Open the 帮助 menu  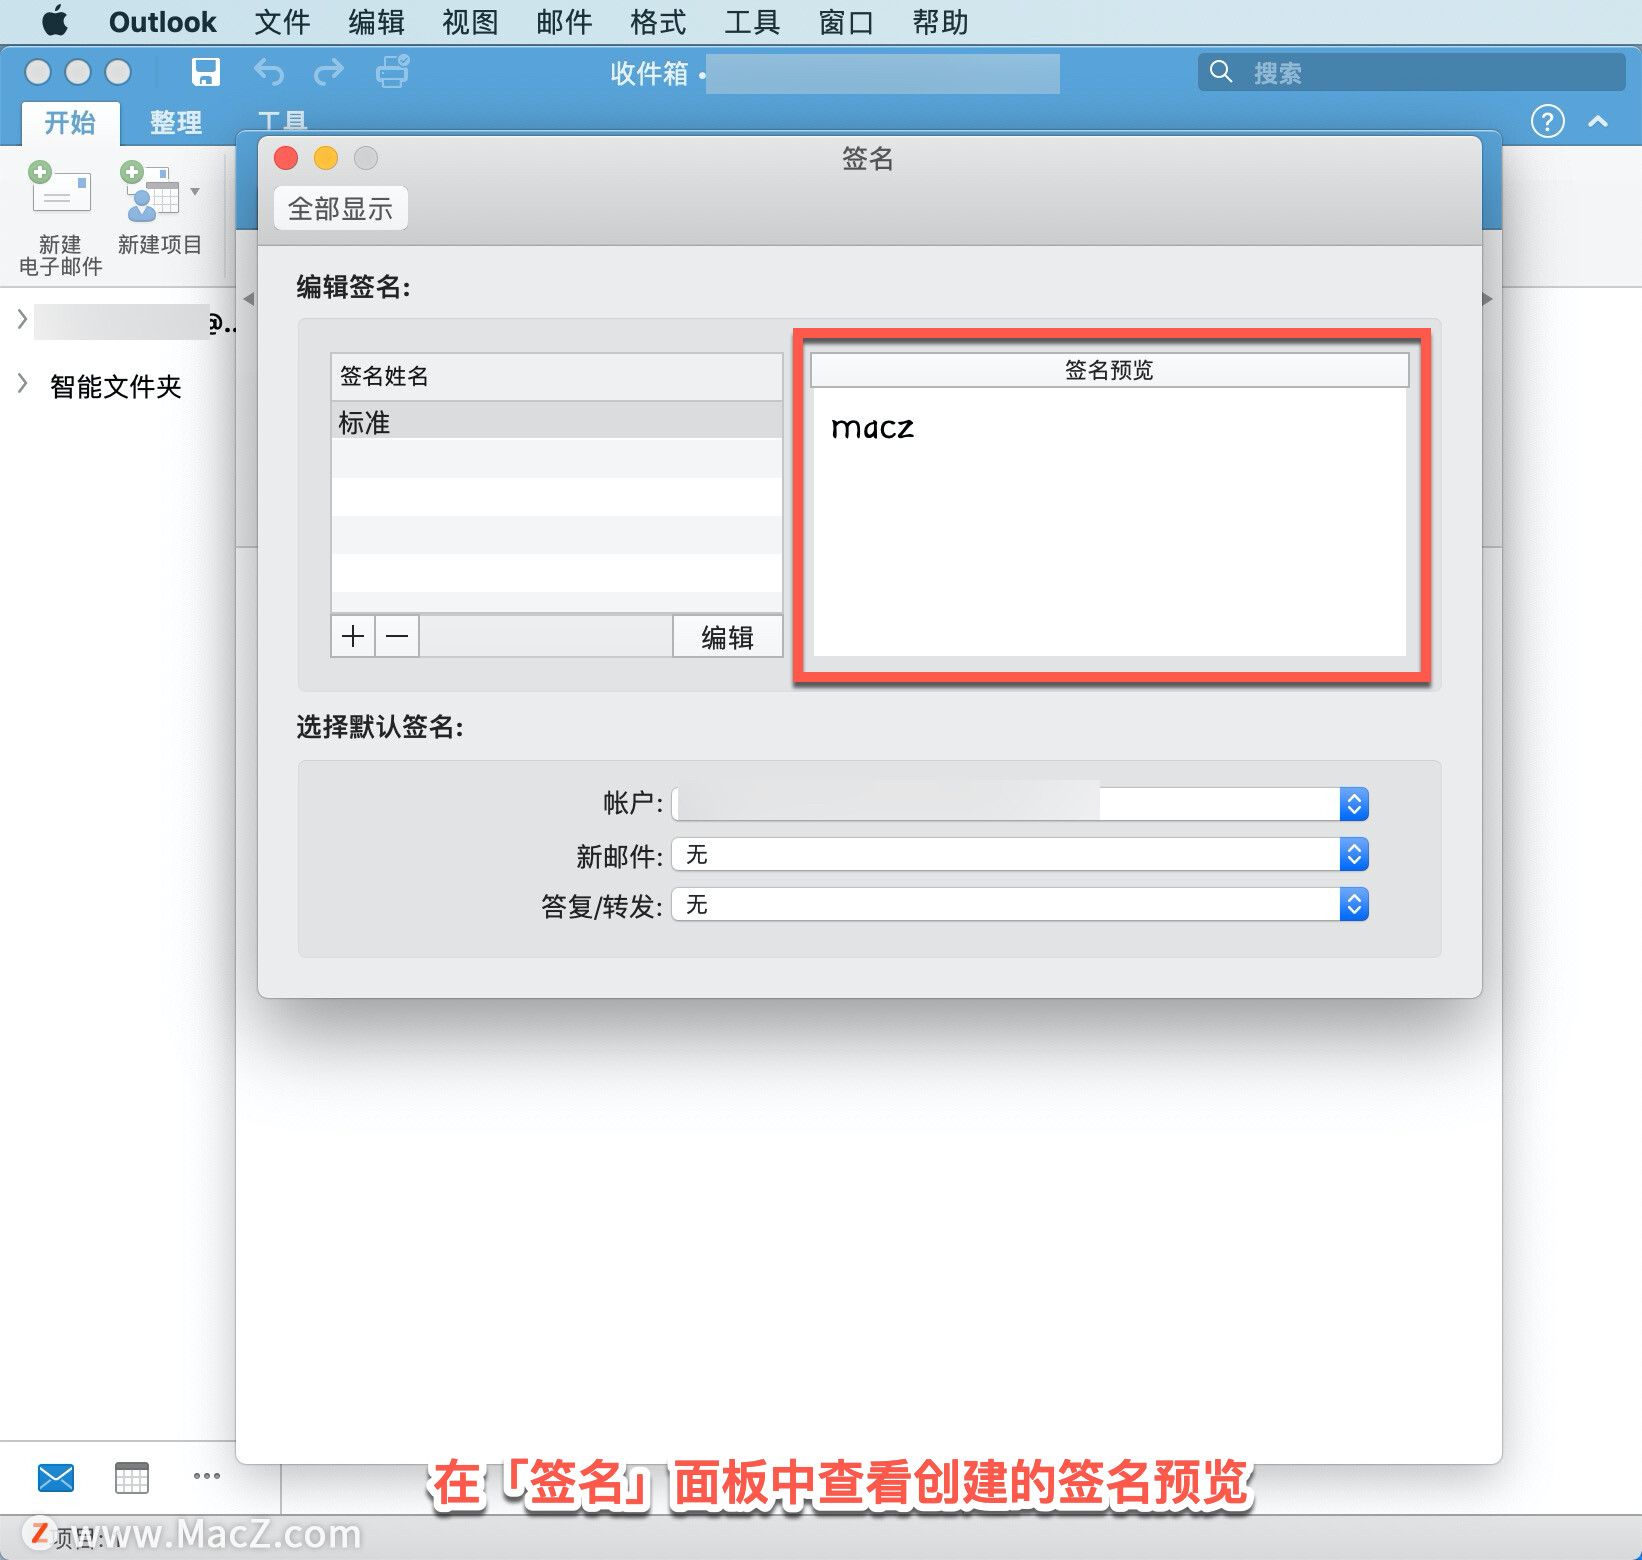point(940,22)
